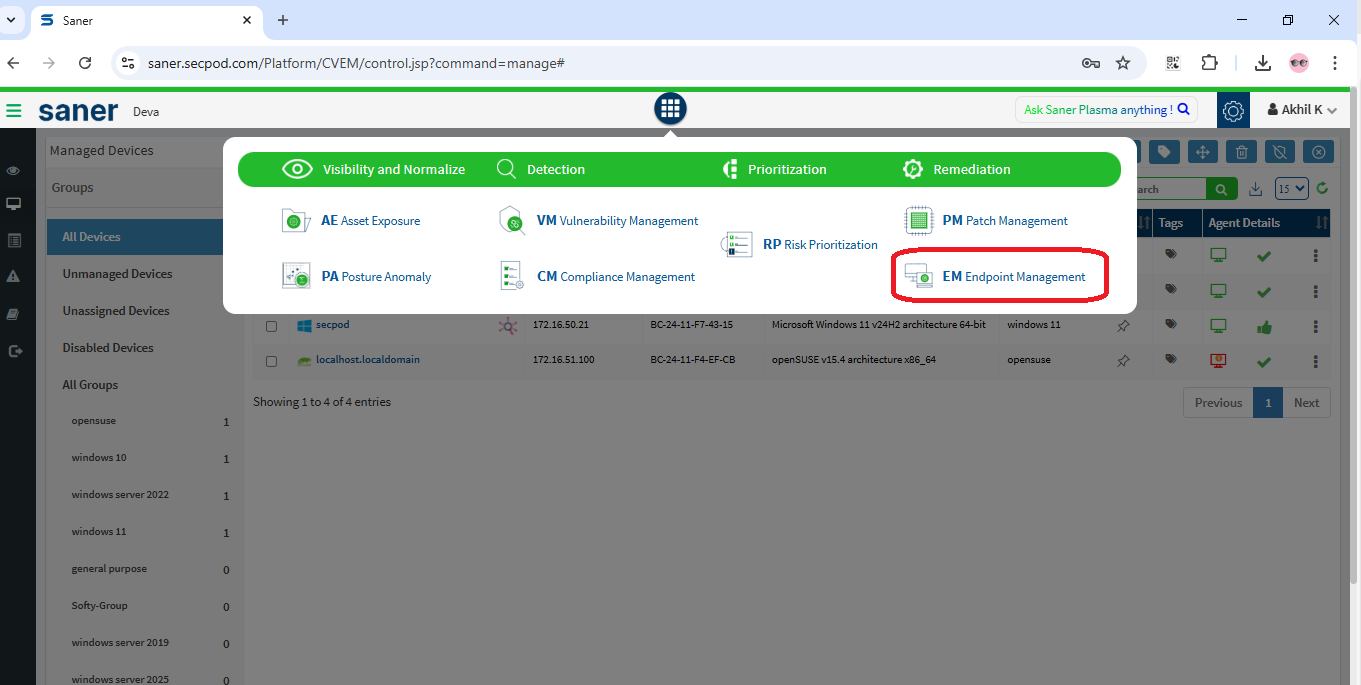Check the secpod row checkbox

(x=271, y=326)
